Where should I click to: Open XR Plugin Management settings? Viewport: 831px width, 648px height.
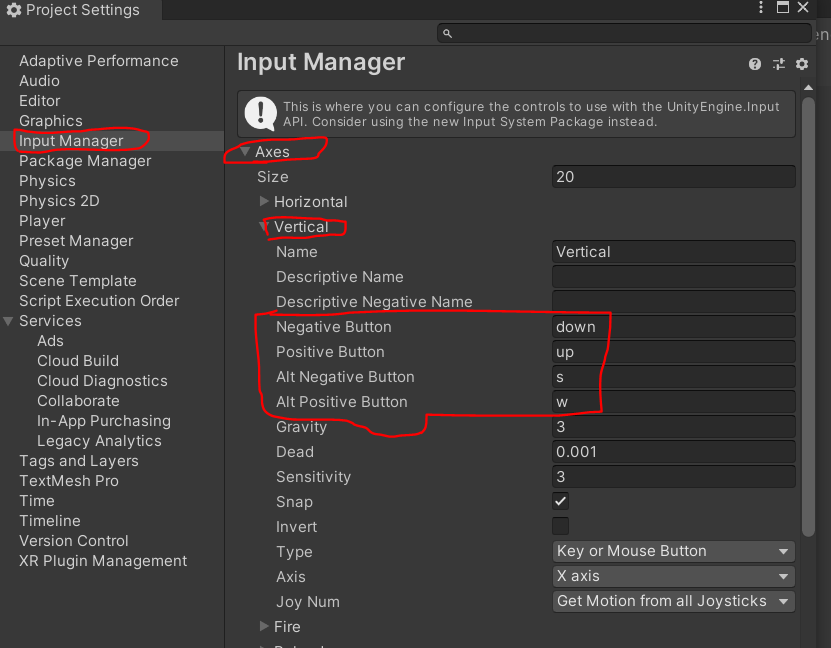(x=103, y=561)
